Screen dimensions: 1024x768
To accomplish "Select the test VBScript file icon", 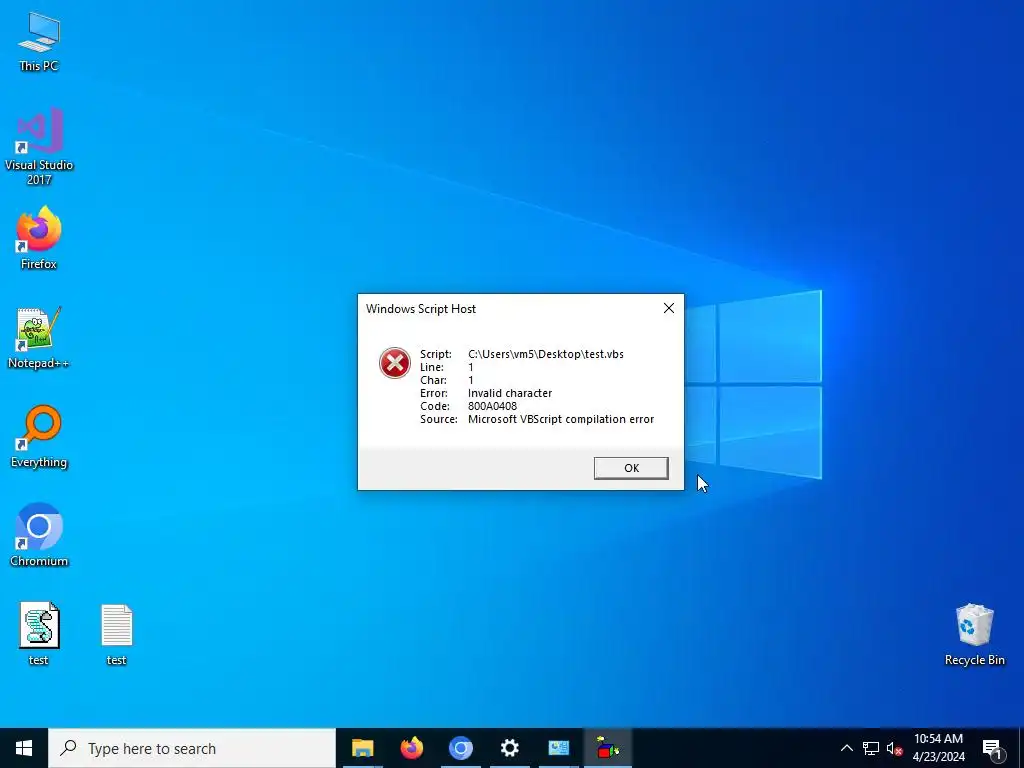I will 39,633.
